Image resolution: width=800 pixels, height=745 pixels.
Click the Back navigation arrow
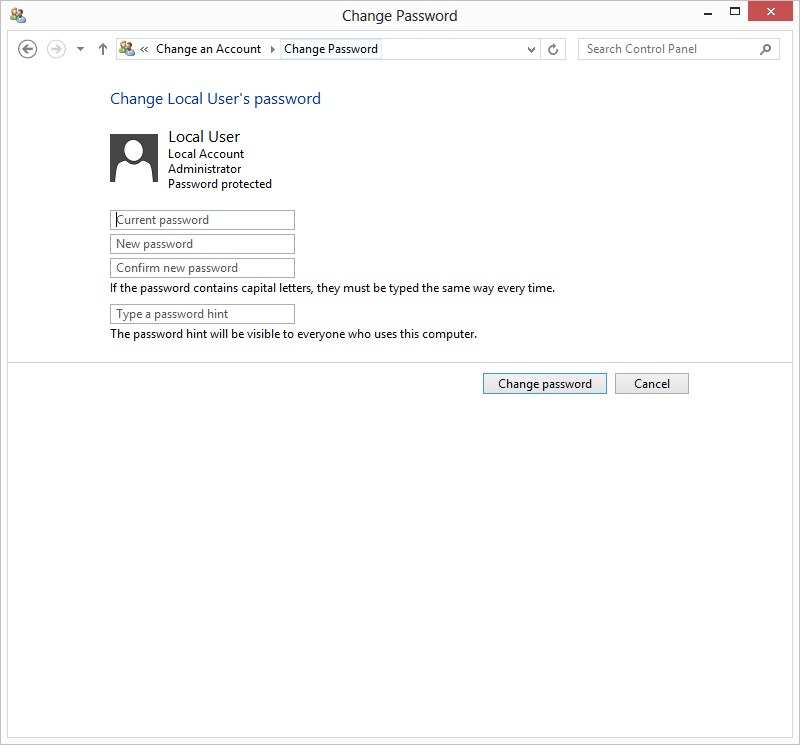click(28, 49)
